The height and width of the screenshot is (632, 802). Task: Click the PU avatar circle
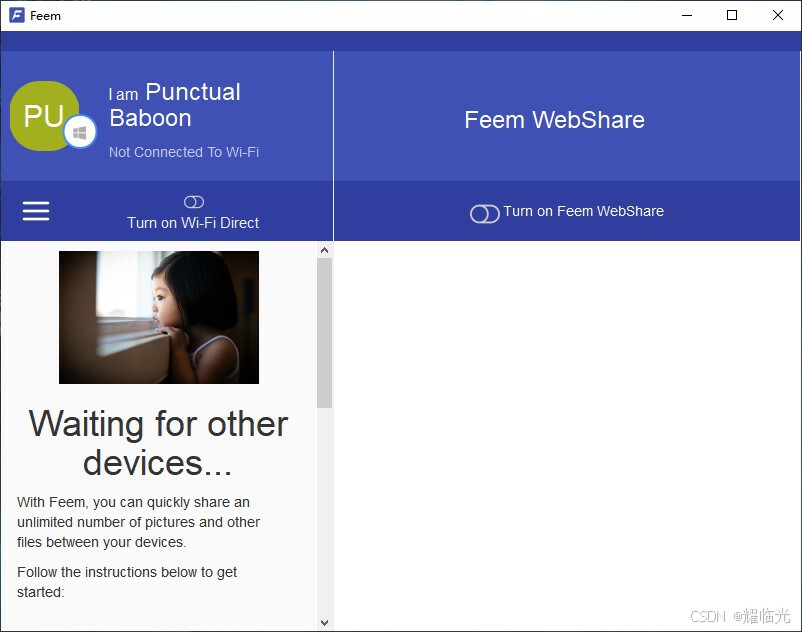(x=44, y=116)
